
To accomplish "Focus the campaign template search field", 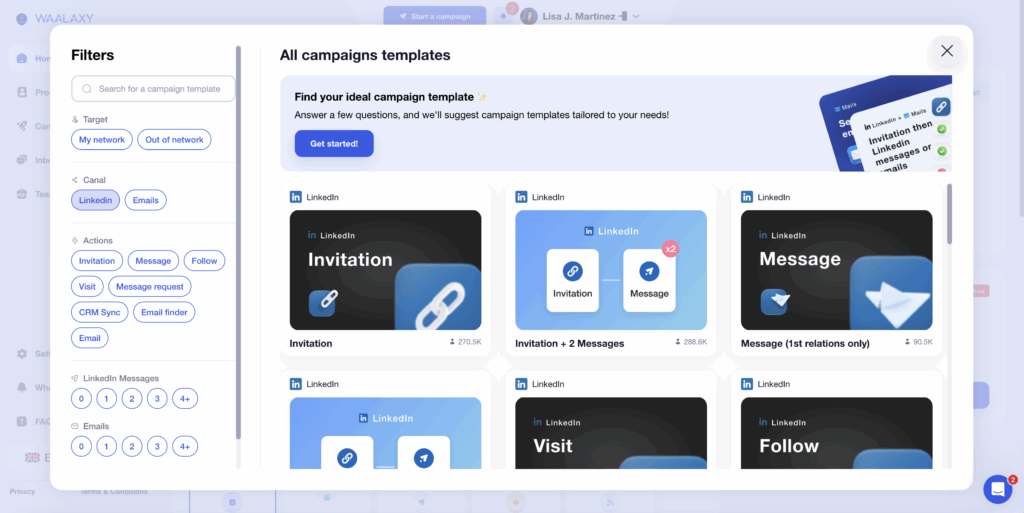I will (153, 89).
